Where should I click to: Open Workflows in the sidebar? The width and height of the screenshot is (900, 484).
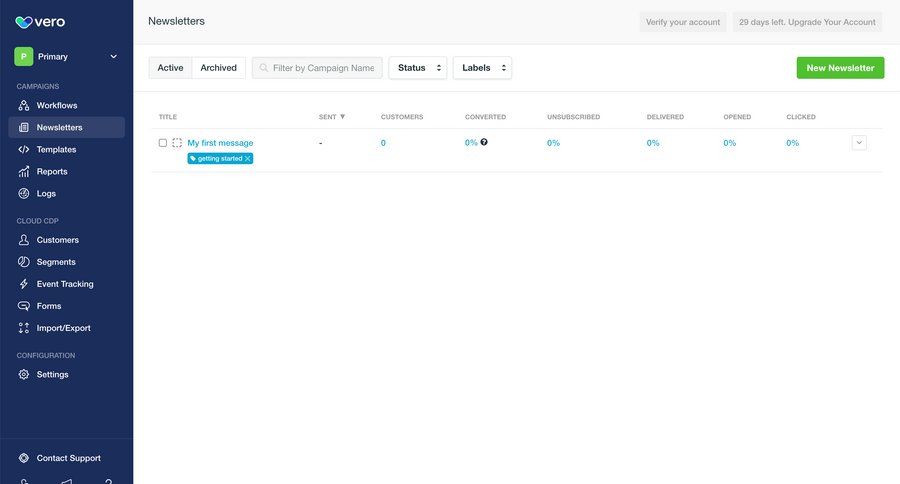coord(67,106)
